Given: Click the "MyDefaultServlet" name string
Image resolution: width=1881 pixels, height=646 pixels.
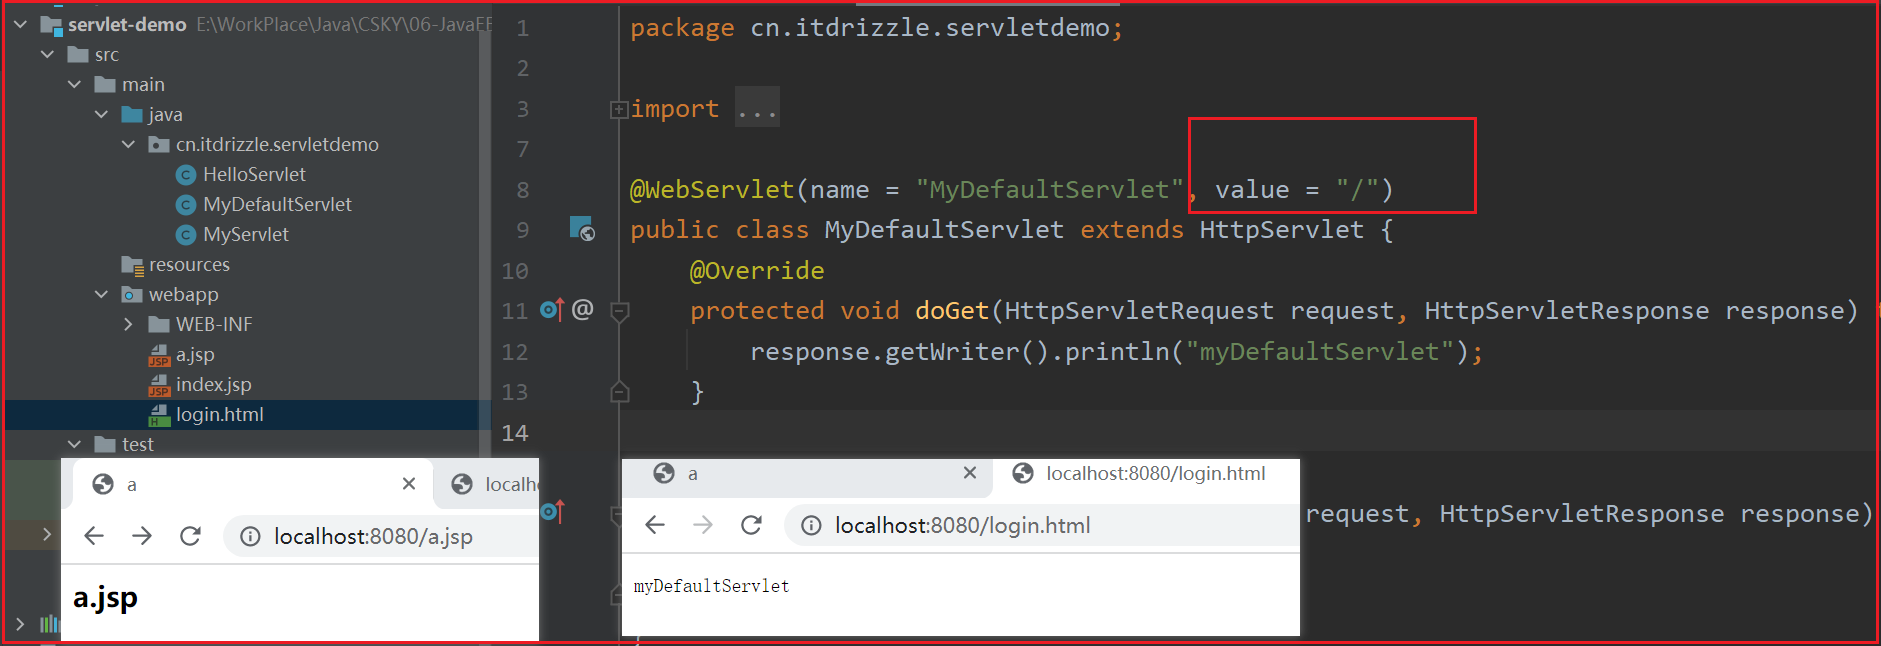Looking at the screenshot, I should [x=1049, y=189].
